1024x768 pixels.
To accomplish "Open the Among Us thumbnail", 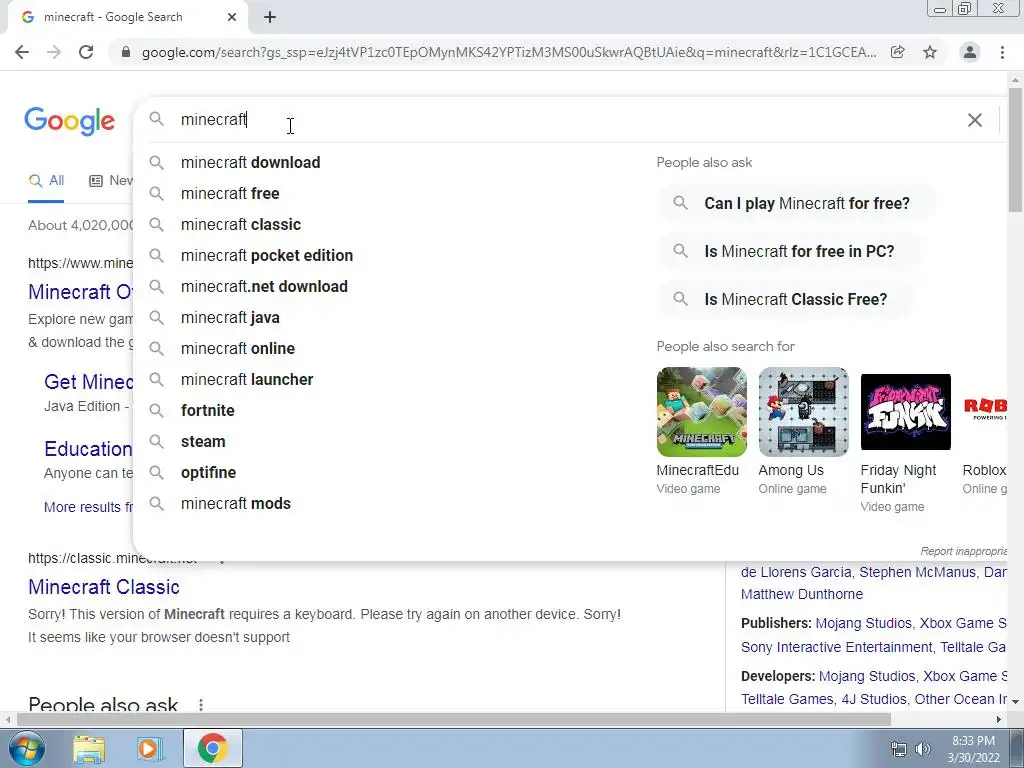I will pos(803,412).
